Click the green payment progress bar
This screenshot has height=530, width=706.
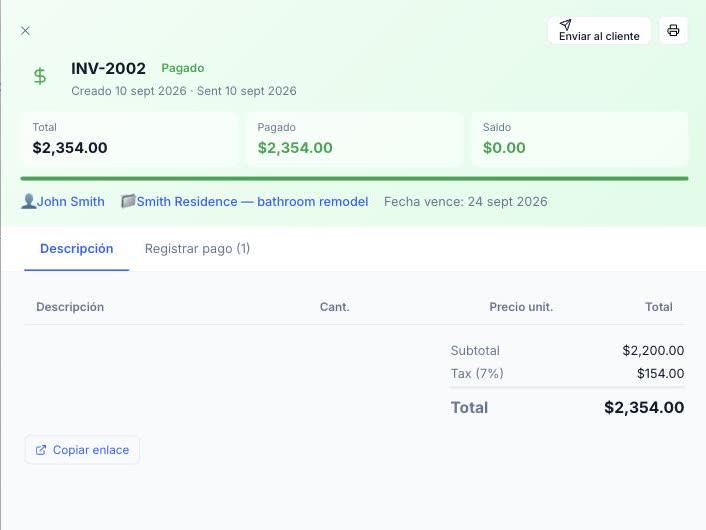(x=354, y=179)
